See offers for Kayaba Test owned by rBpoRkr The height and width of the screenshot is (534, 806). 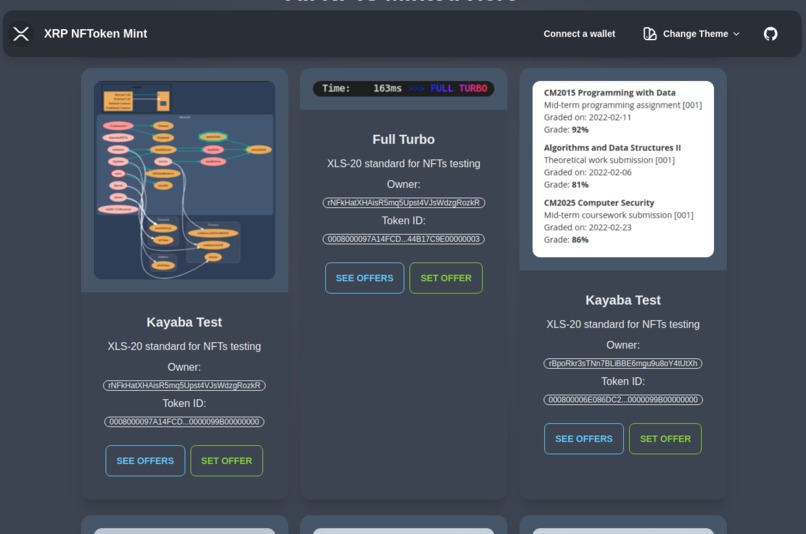pyautogui.click(x=584, y=439)
